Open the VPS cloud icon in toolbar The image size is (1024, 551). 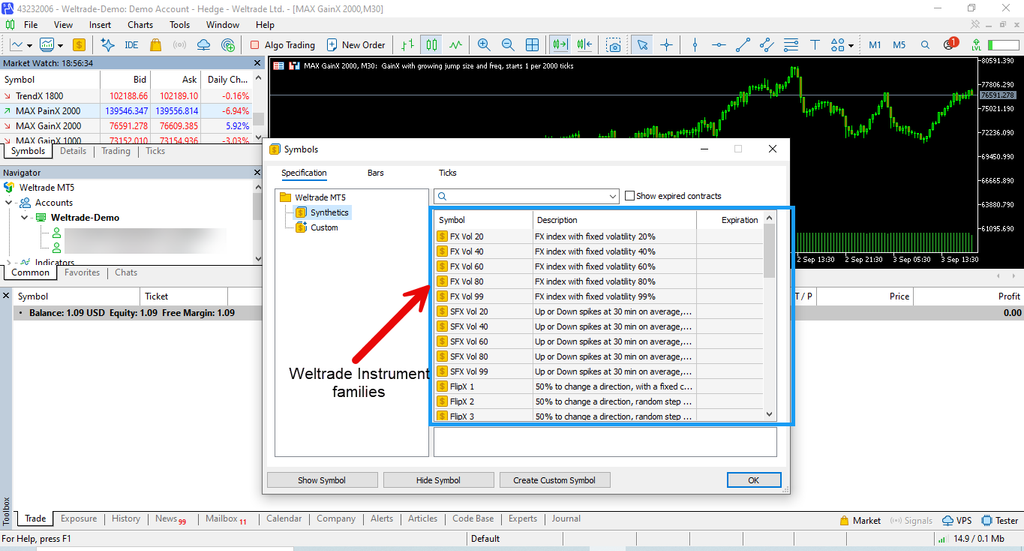tap(203, 45)
